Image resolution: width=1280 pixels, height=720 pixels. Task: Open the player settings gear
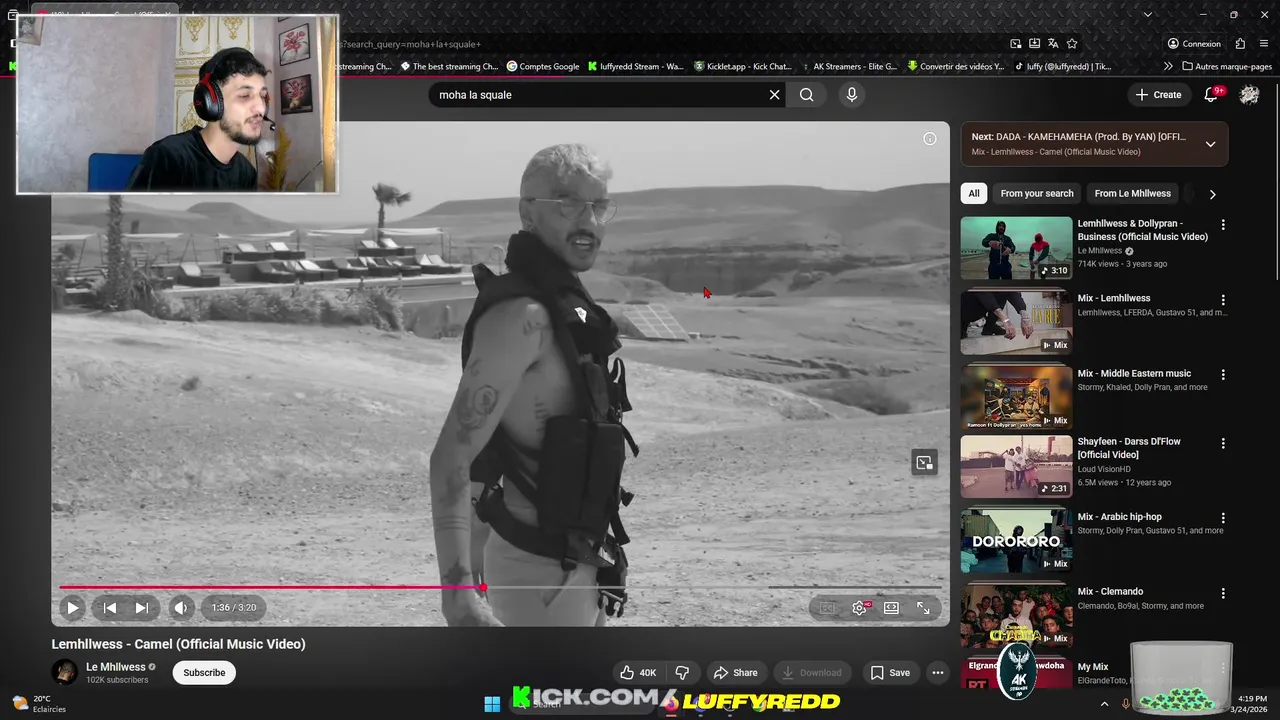click(859, 607)
